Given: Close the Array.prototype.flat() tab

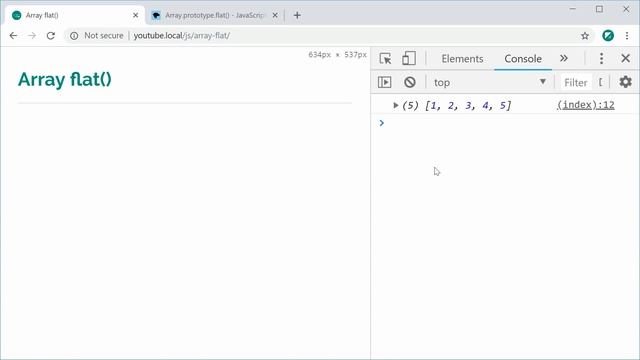Looking at the screenshot, I should click(x=275, y=16).
